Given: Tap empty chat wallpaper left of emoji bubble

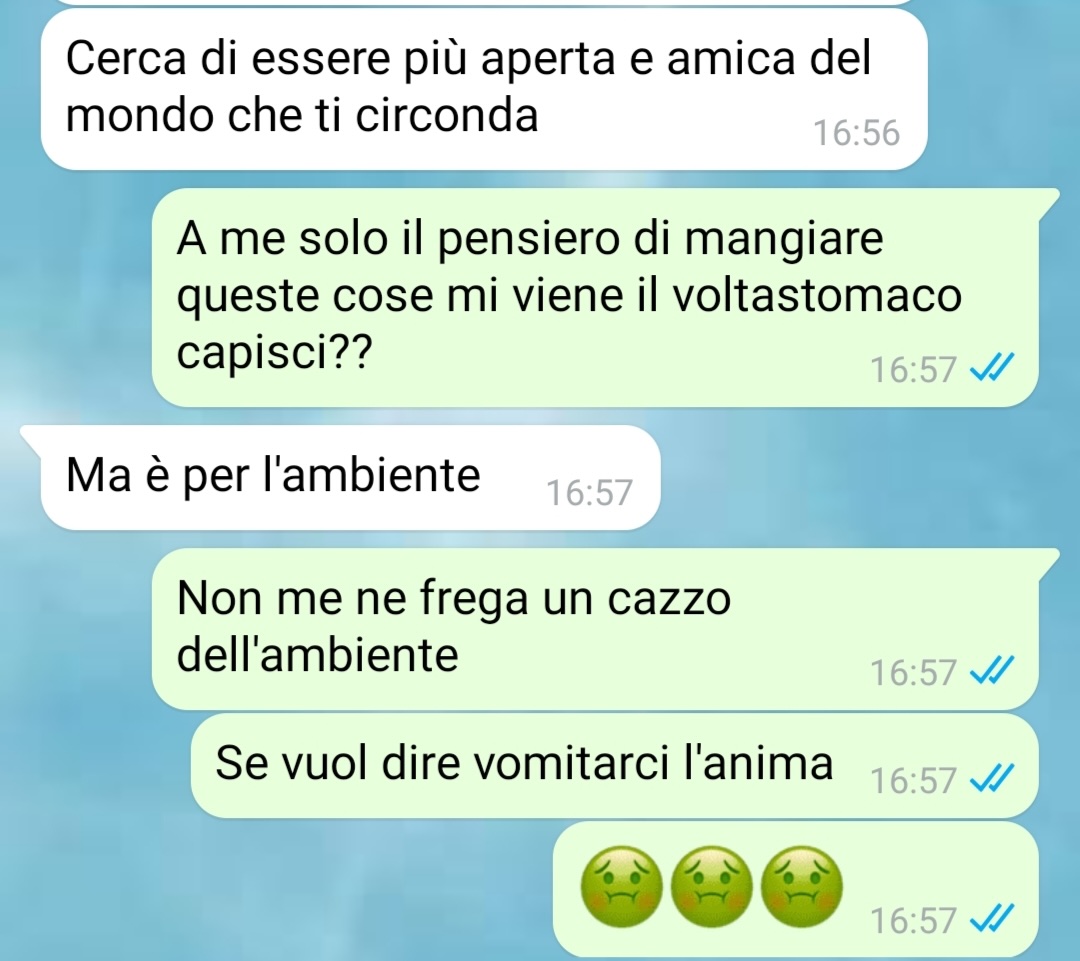Looking at the screenshot, I should 276,889.
